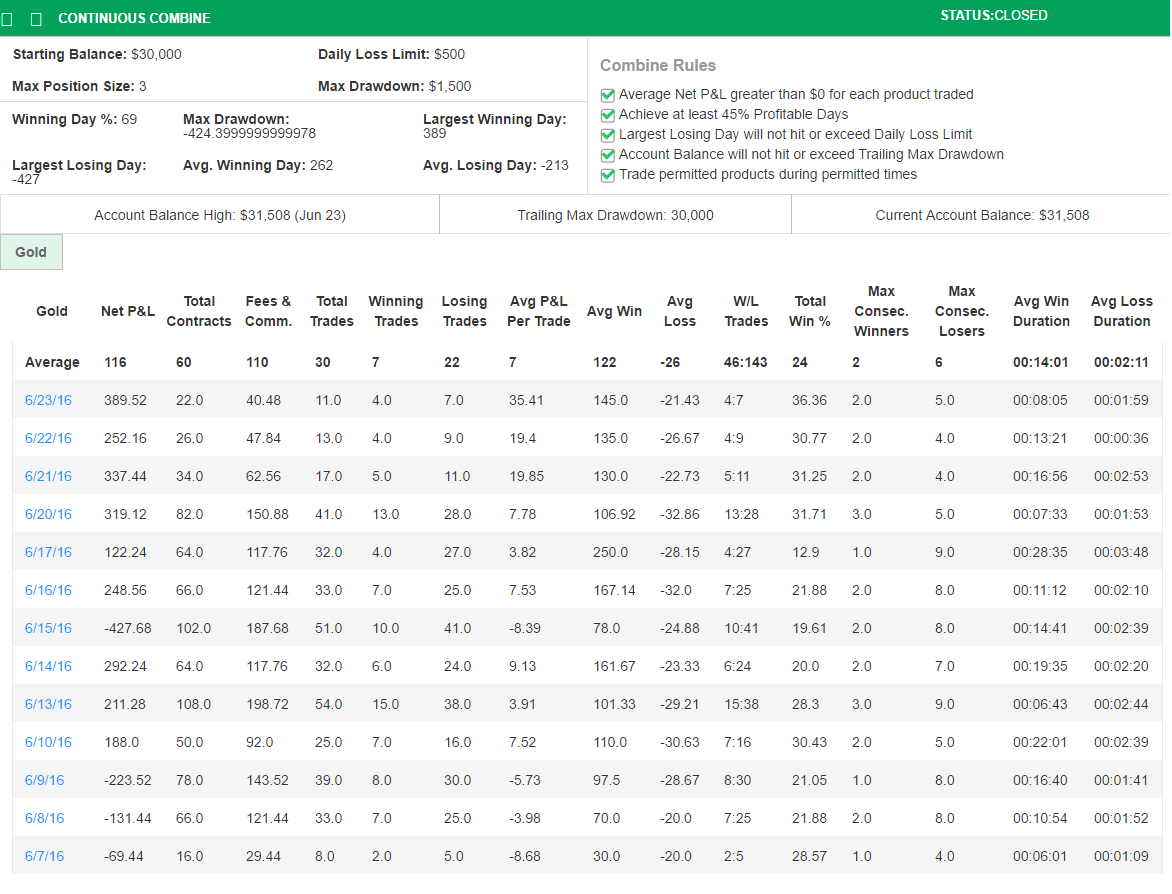Open the 6/17/16 trading day link
This screenshot has width=1172, height=894.
point(48,552)
